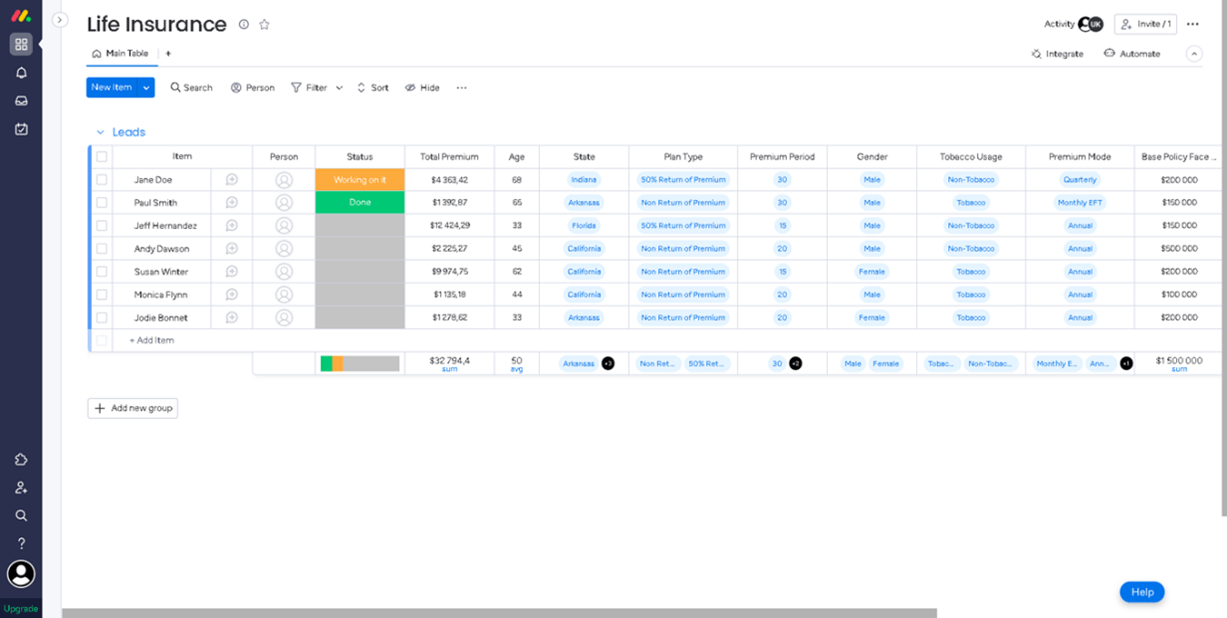Open conversation for Jane Doe

(232, 180)
